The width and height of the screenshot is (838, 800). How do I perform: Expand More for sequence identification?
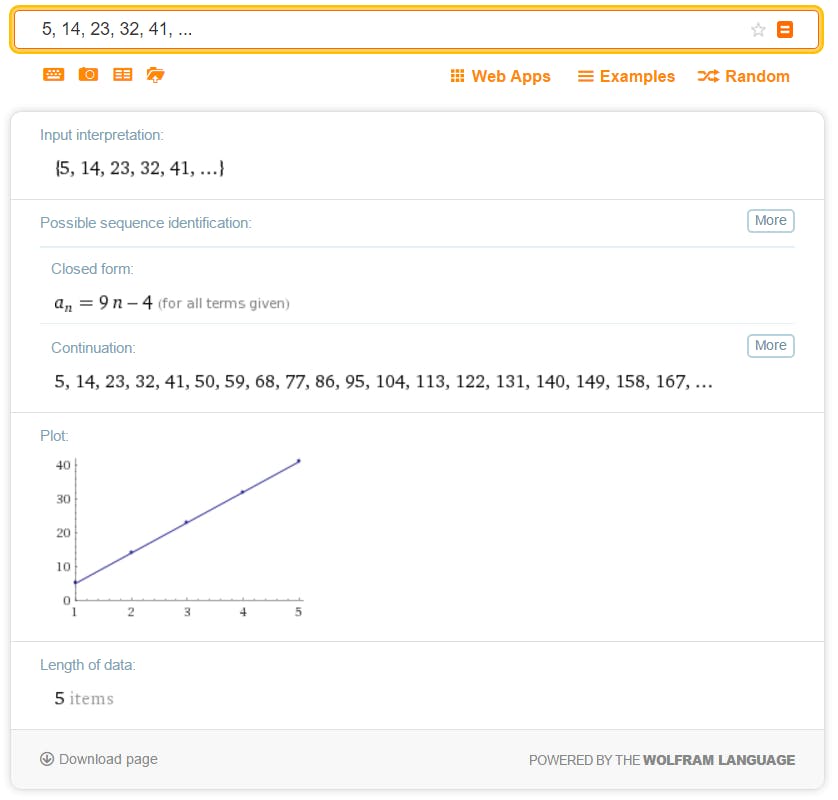(x=770, y=221)
